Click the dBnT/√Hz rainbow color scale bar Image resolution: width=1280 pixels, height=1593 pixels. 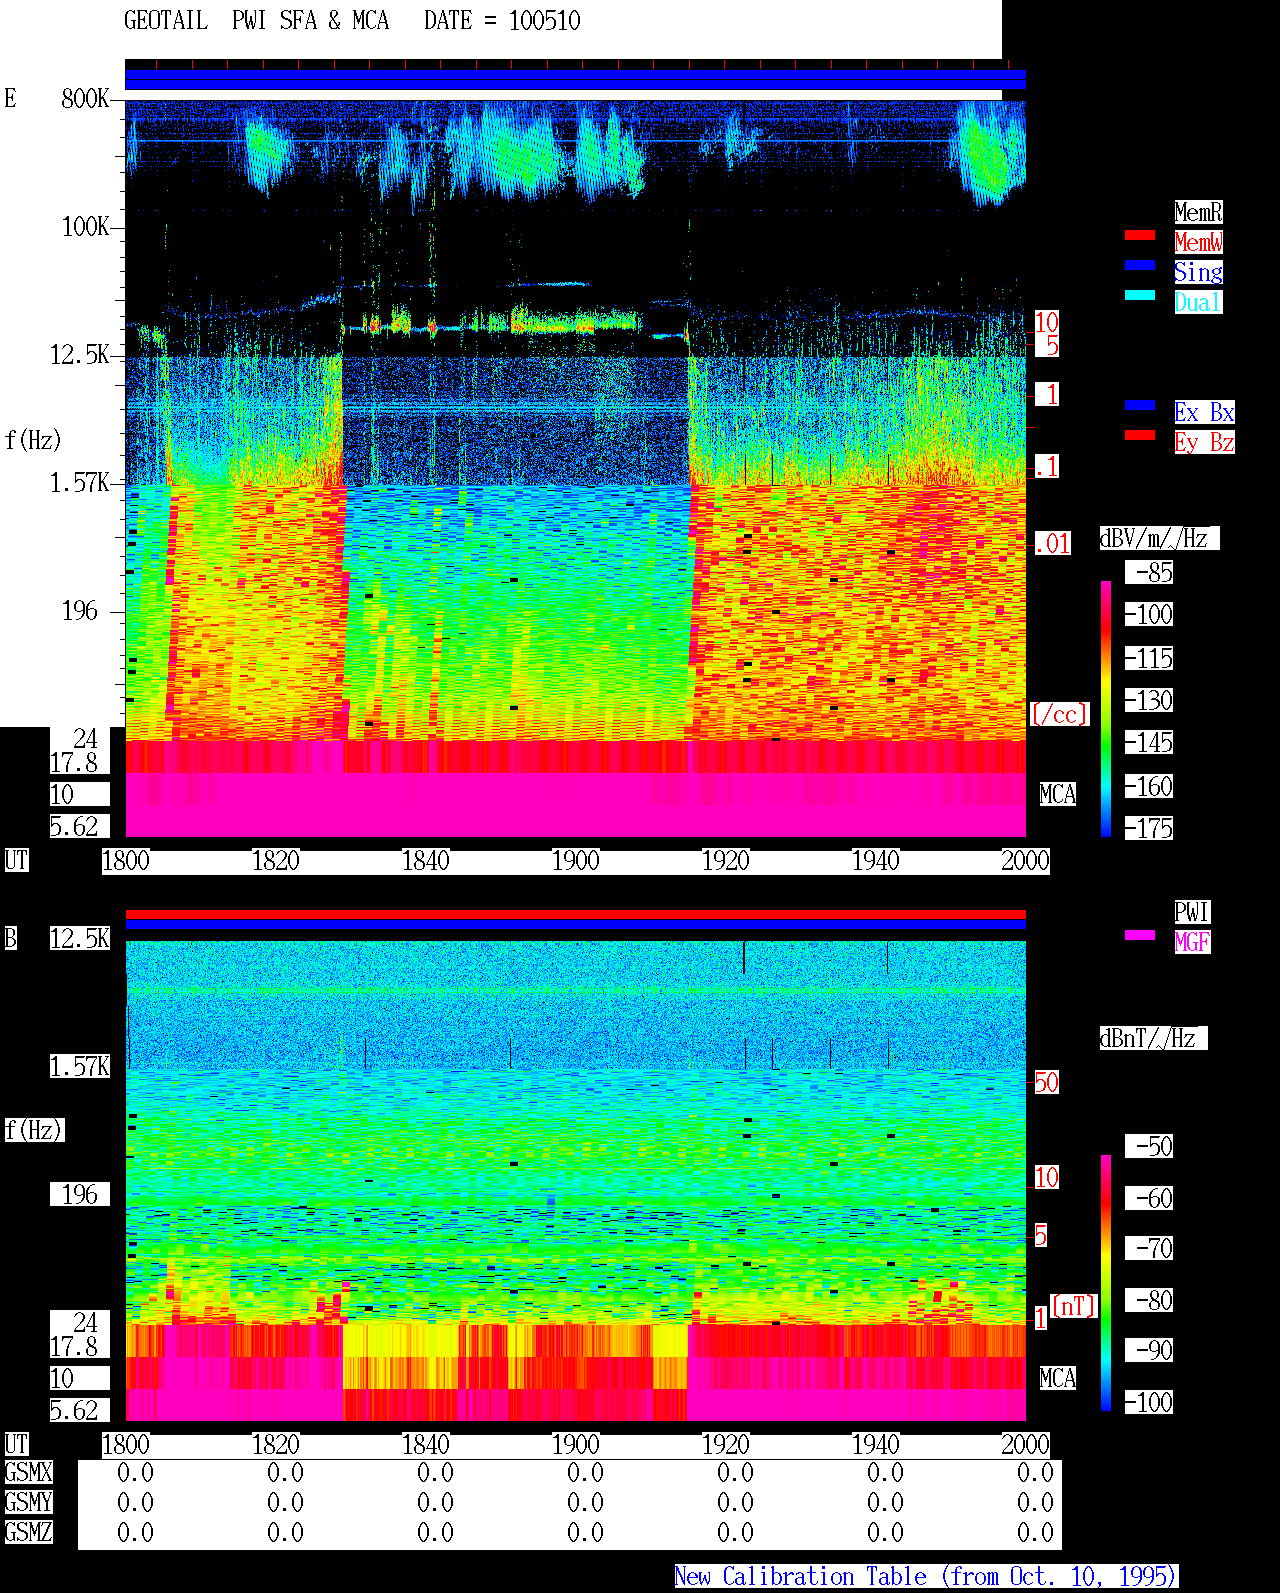point(1106,1283)
